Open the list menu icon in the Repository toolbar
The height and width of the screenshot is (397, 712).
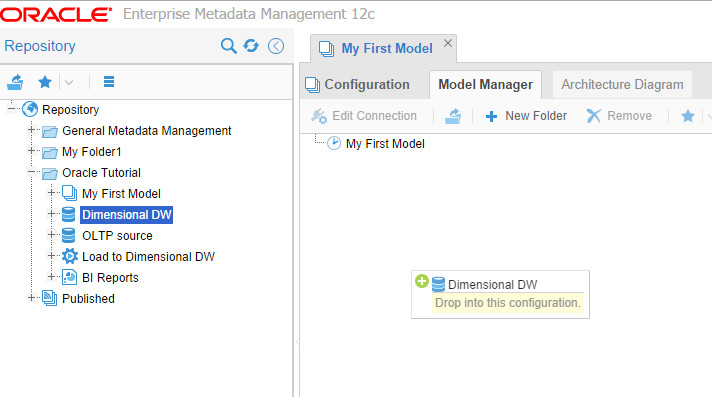(109, 82)
